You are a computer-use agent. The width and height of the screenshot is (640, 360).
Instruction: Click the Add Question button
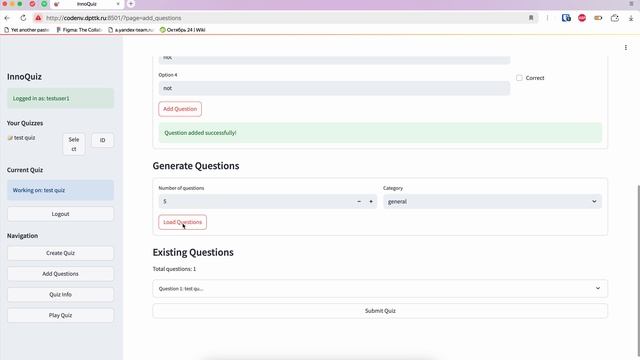[180, 109]
